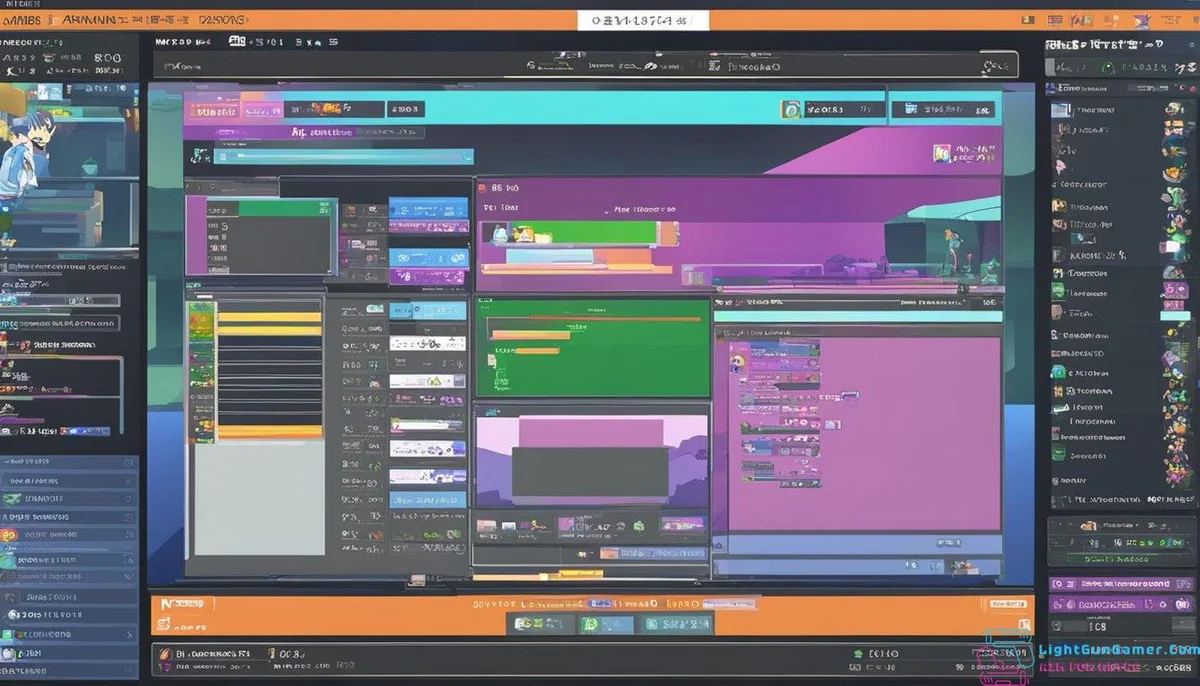This screenshot has width=1200, height=686.
Task: Expand the right panel header title row
Action: [x=1104, y=45]
